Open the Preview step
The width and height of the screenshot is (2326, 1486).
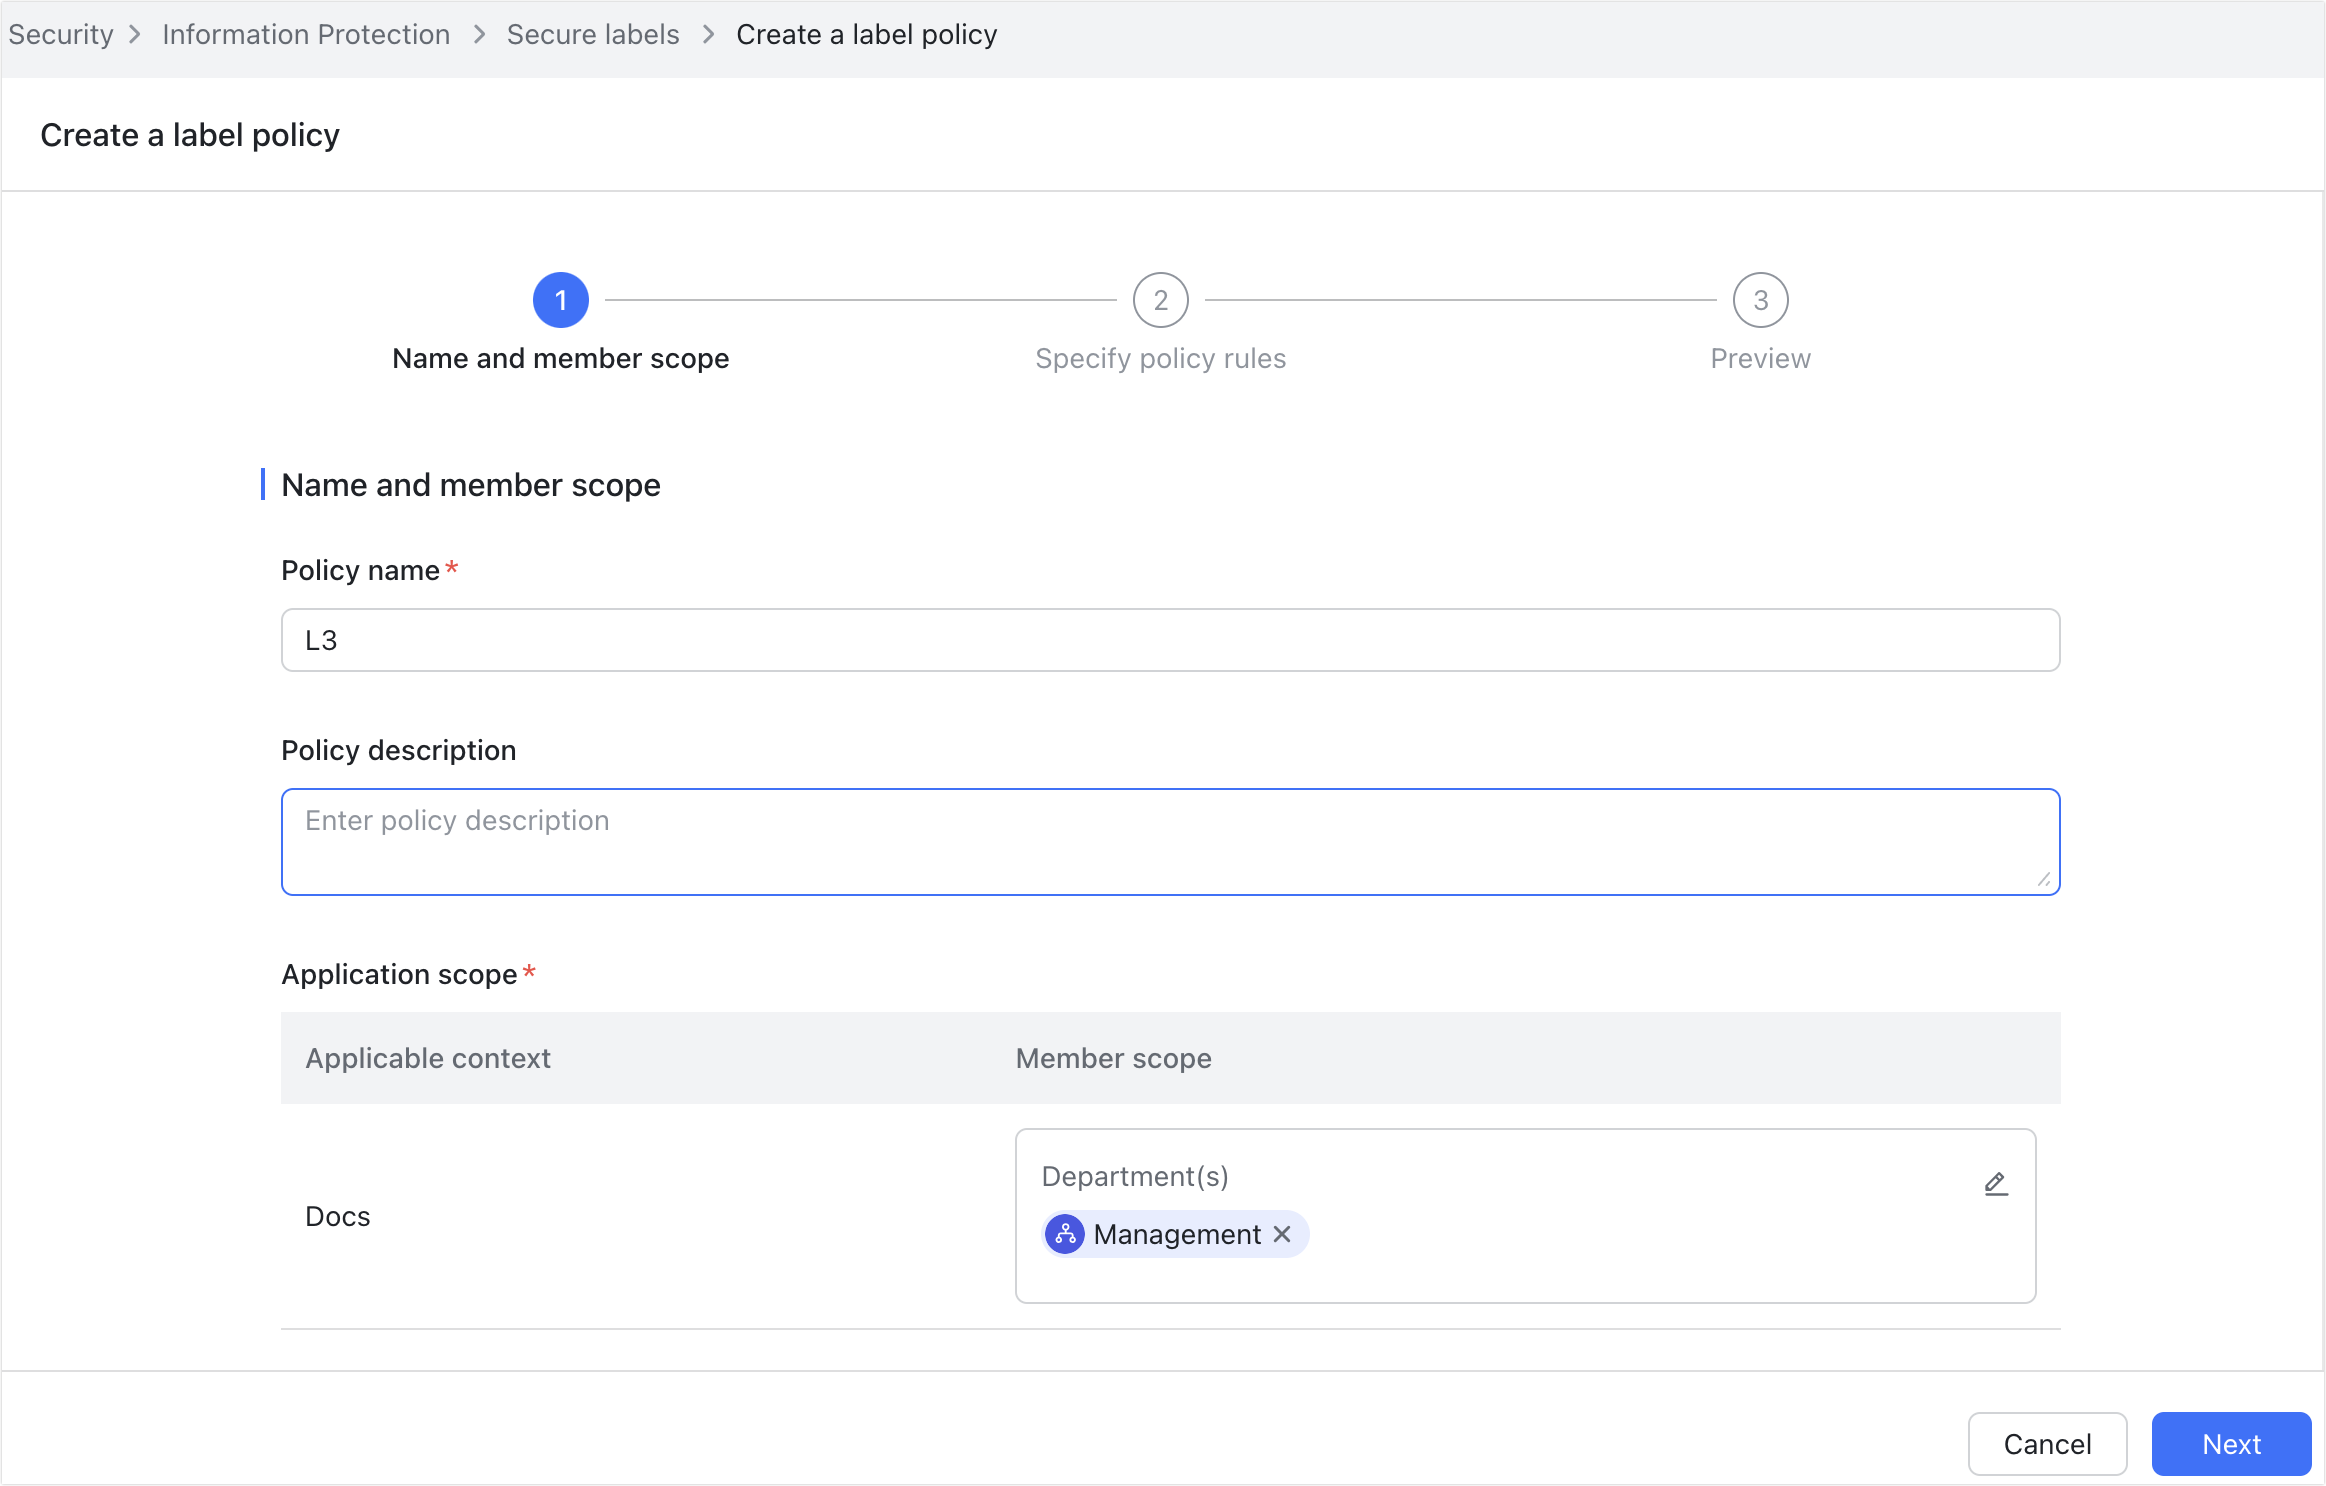click(1759, 358)
